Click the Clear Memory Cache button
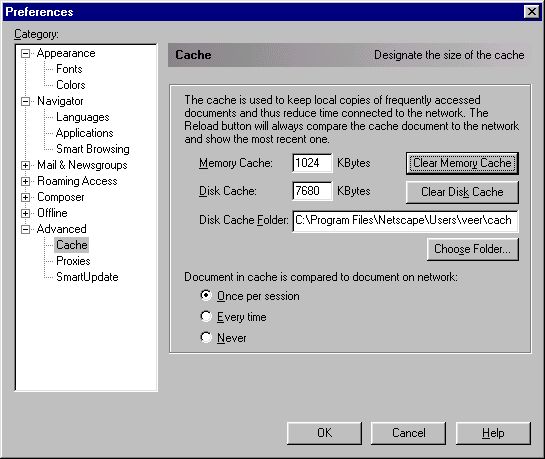 tap(462, 163)
